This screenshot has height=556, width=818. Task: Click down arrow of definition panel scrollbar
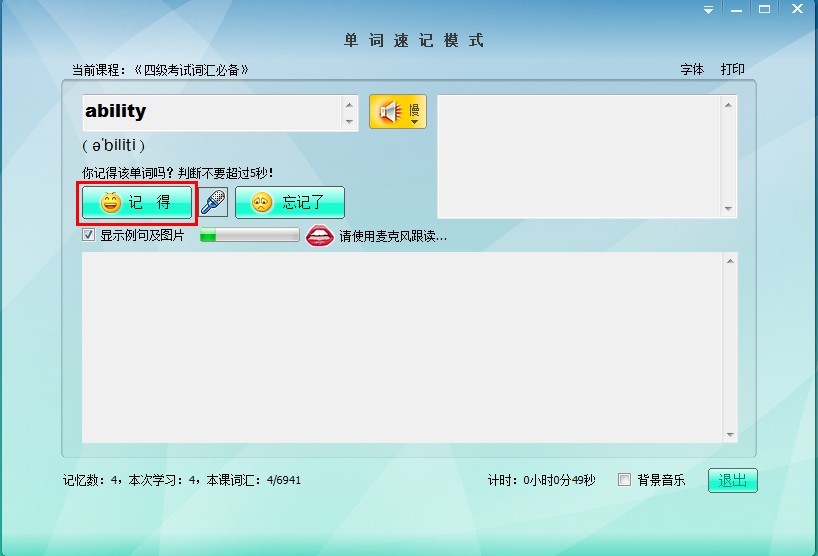click(x=728, y=209)
